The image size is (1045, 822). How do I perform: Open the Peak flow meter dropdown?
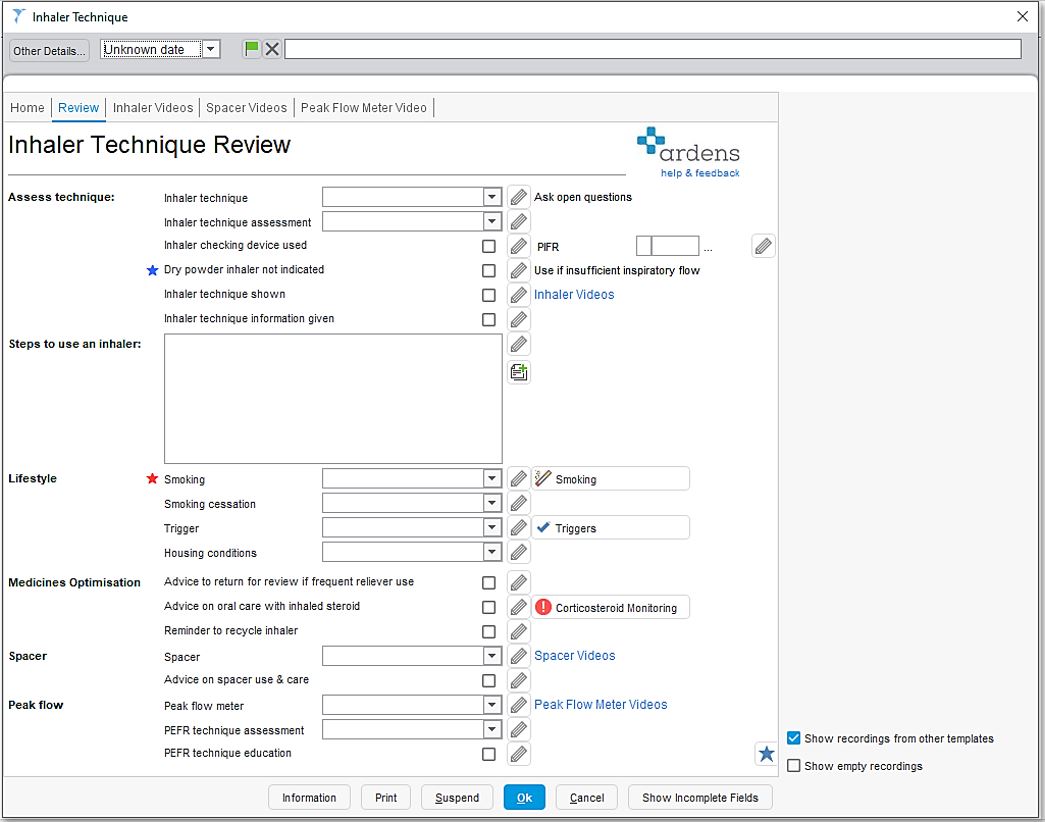pos(491,704)
